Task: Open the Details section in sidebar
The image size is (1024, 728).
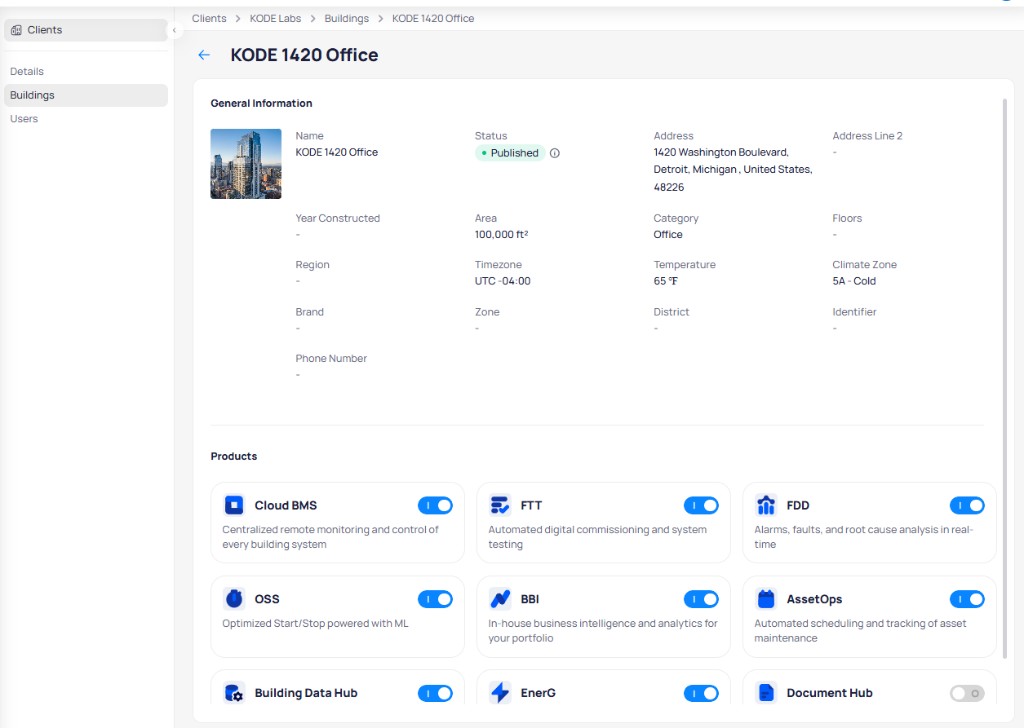Action: [x=86, y=71]
